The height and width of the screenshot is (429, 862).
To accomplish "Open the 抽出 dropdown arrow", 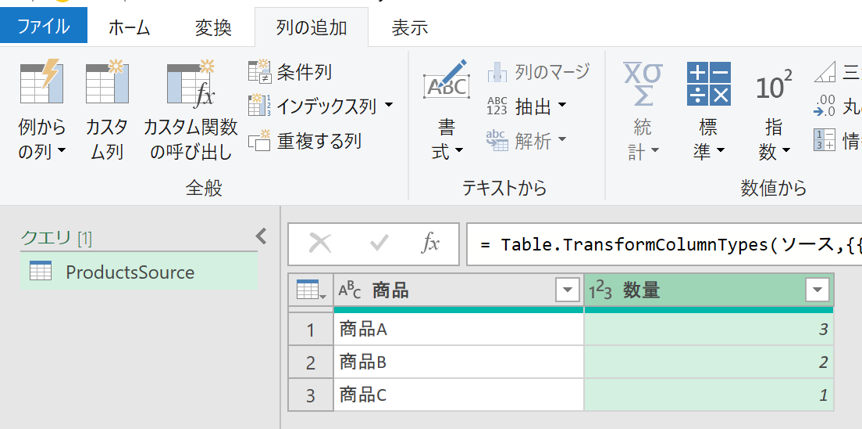I will 562,106.
